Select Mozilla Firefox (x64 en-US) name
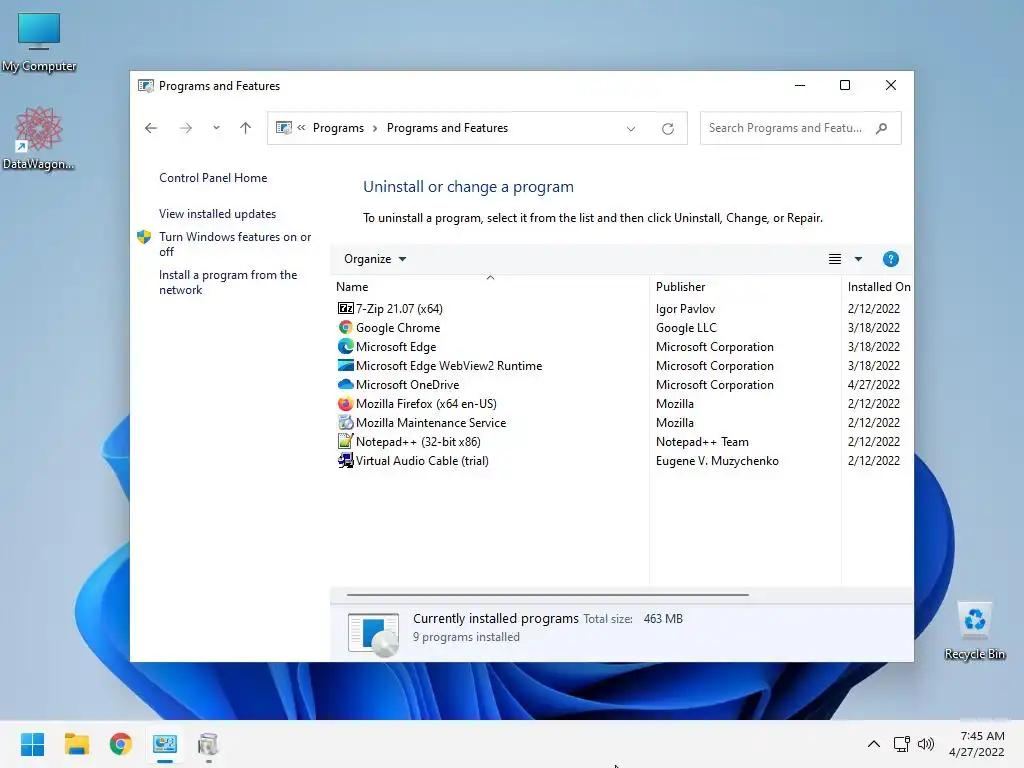This screenshot has height=768, width=1024. (426, 404)
